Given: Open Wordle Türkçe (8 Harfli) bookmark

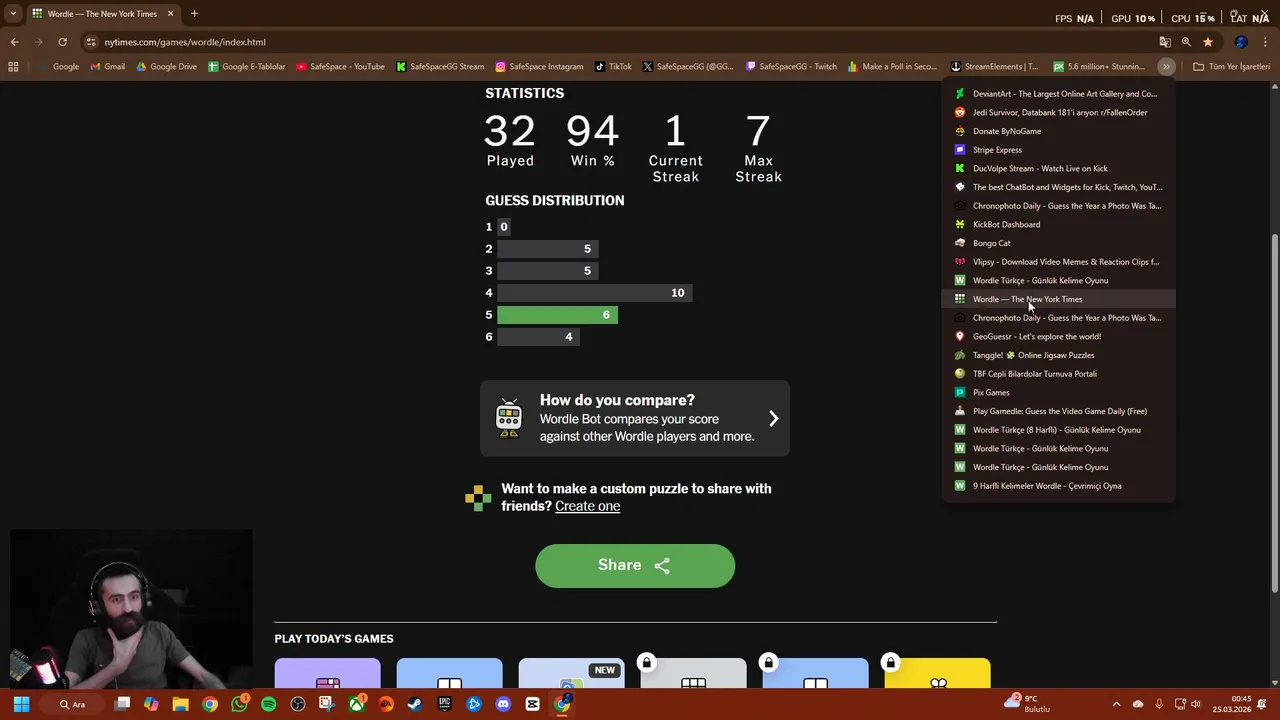Looking at the screenshot, I should [x=1058, y=430].
